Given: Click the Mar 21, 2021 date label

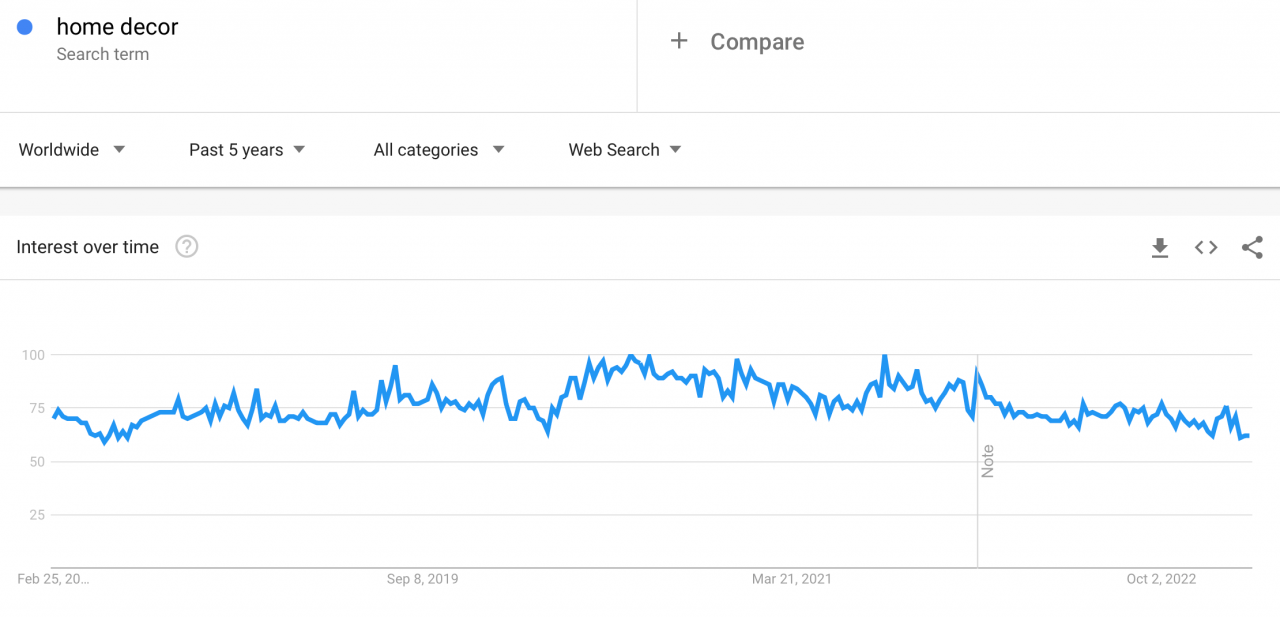Looking at the screenshot, I should point(791,578).
